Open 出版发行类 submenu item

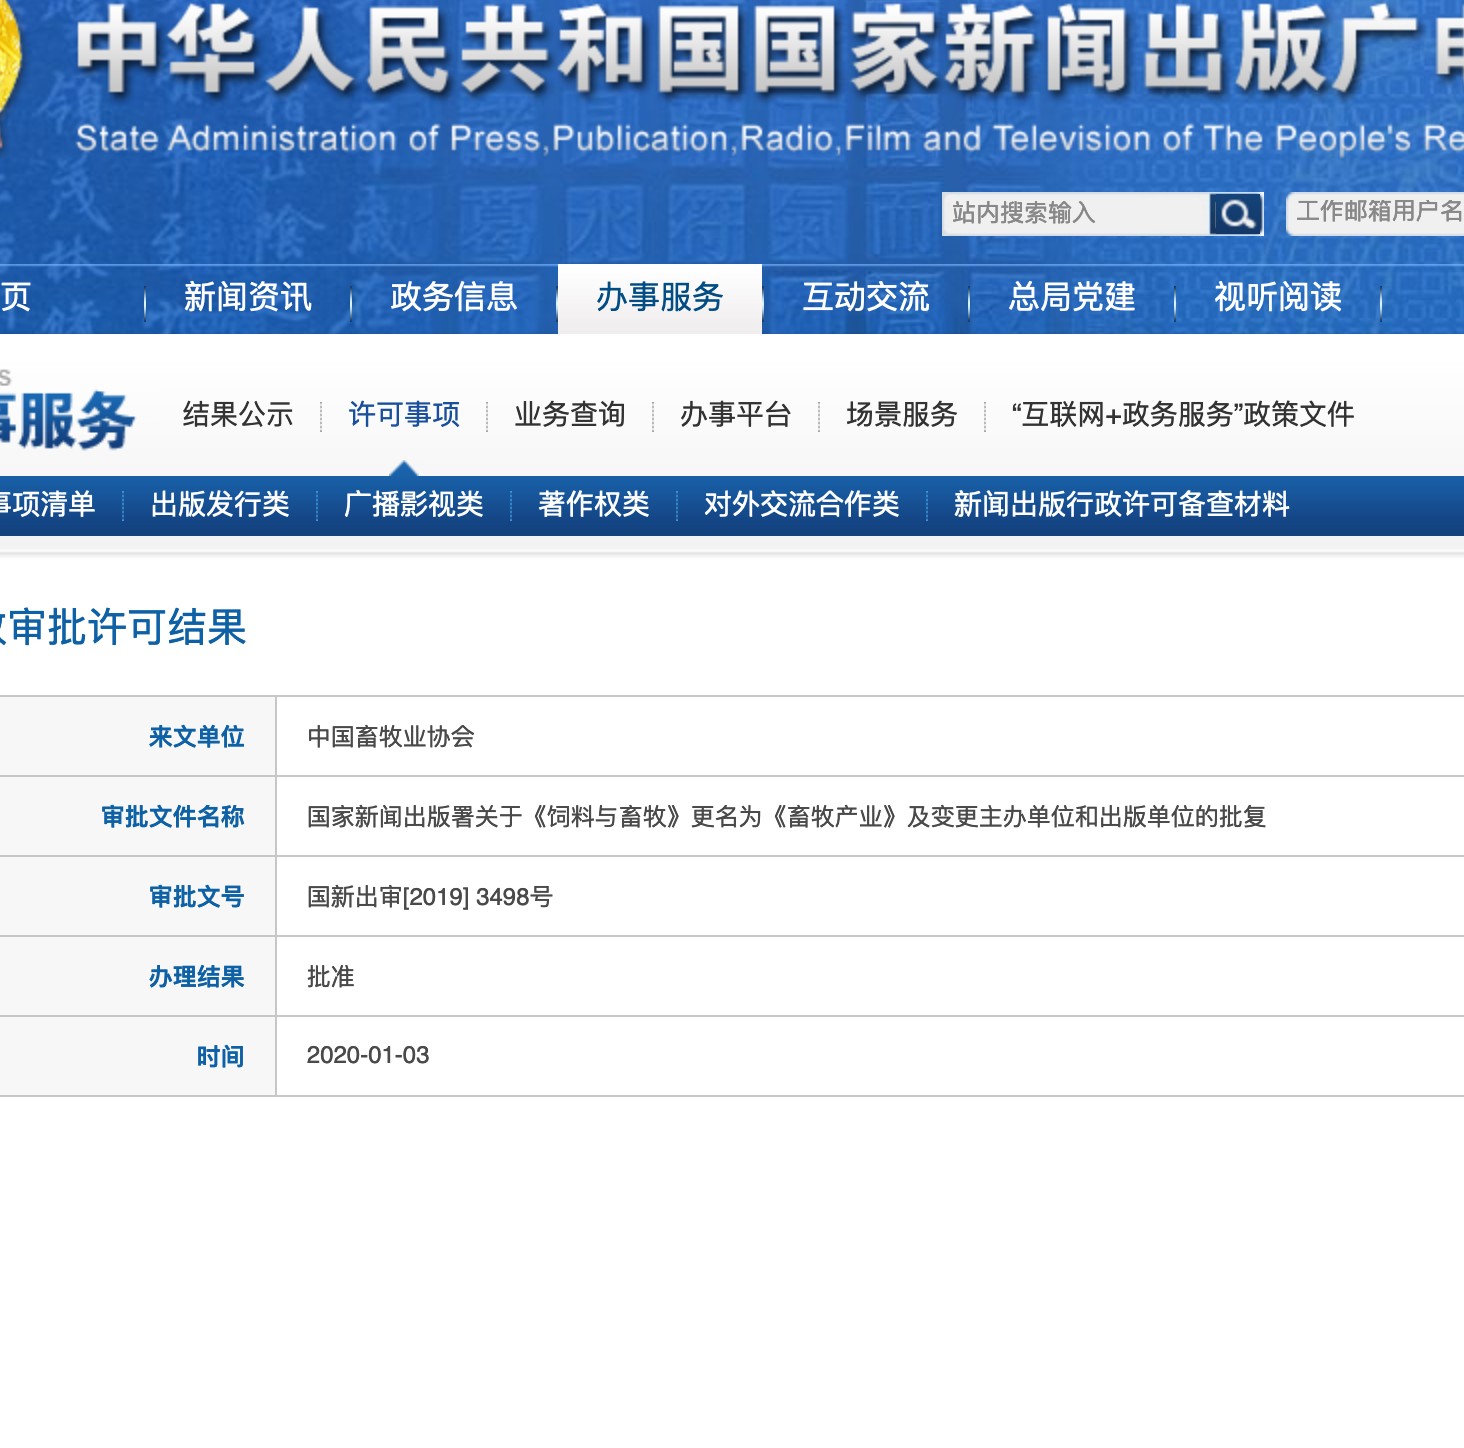(x=220, y=504)
